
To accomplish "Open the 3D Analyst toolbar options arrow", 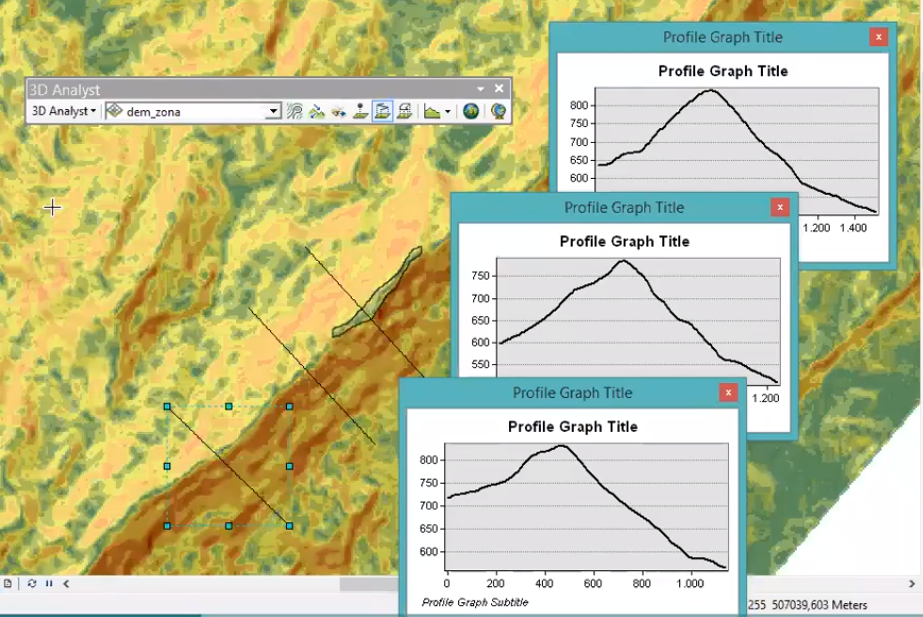I will [x=481, y=89].
